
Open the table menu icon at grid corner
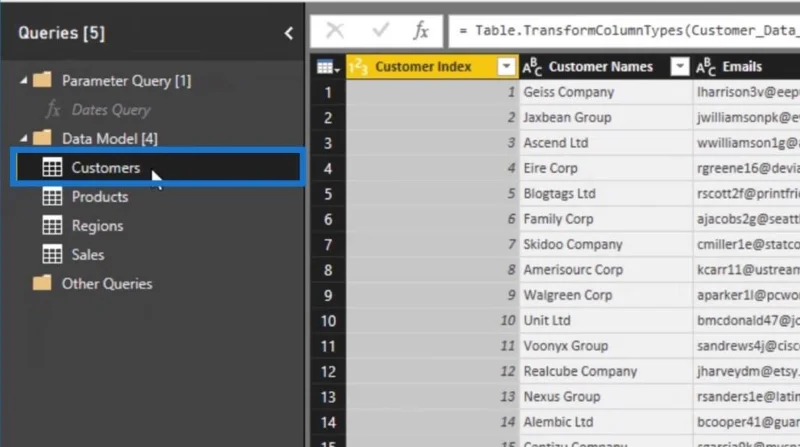[328, 67]
